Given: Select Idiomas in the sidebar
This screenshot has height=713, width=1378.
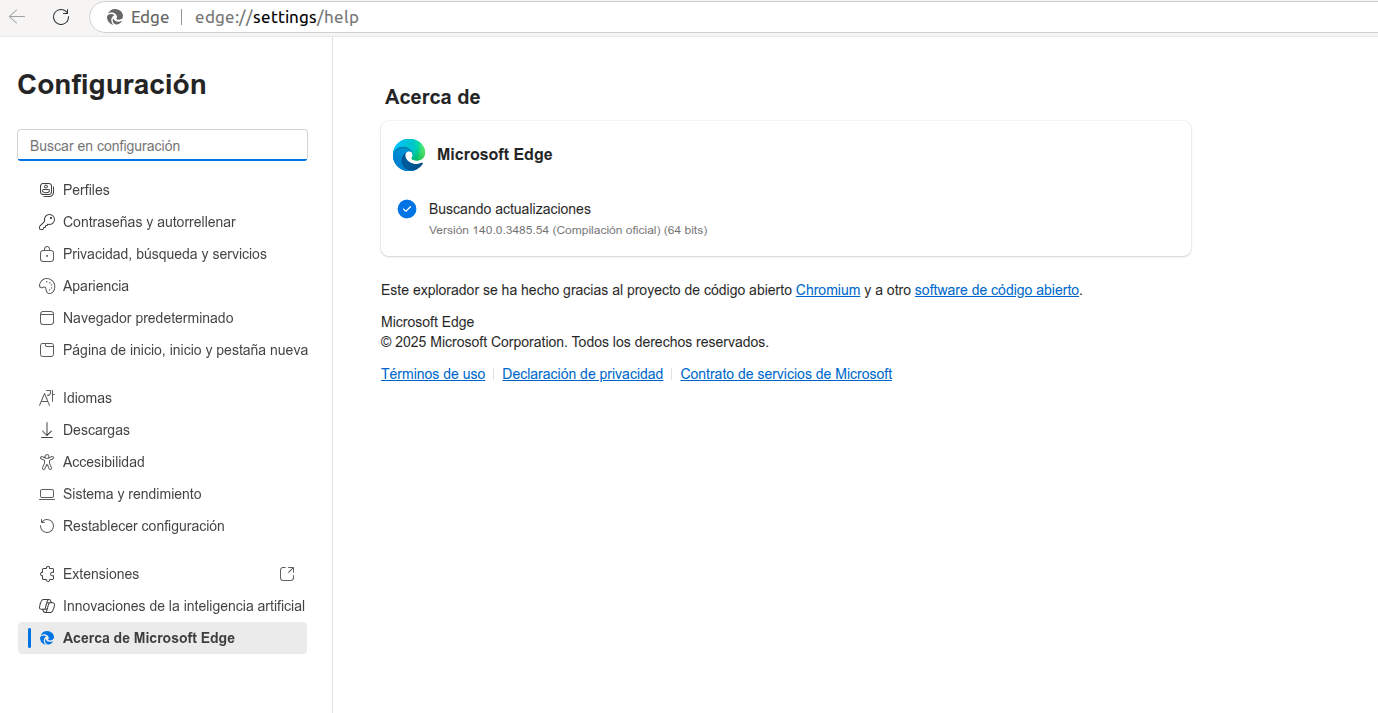Looking at the screenshot, I should [x=88, y=397].
